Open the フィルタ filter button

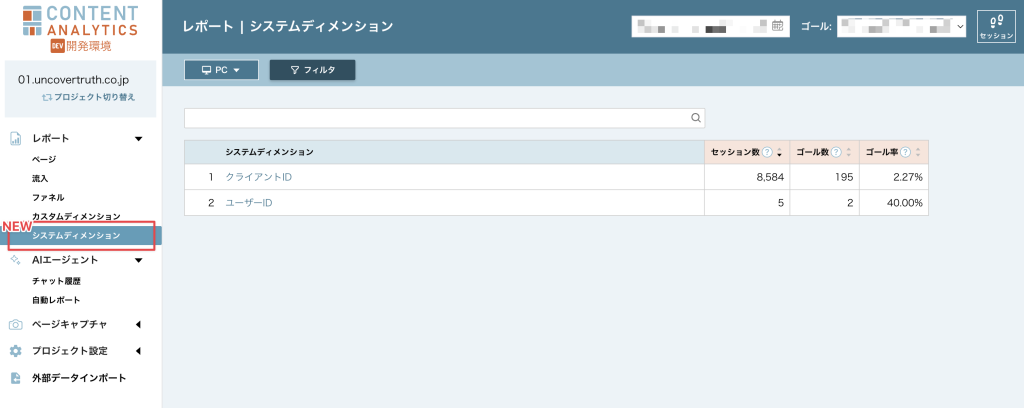[x=312, y=70]
